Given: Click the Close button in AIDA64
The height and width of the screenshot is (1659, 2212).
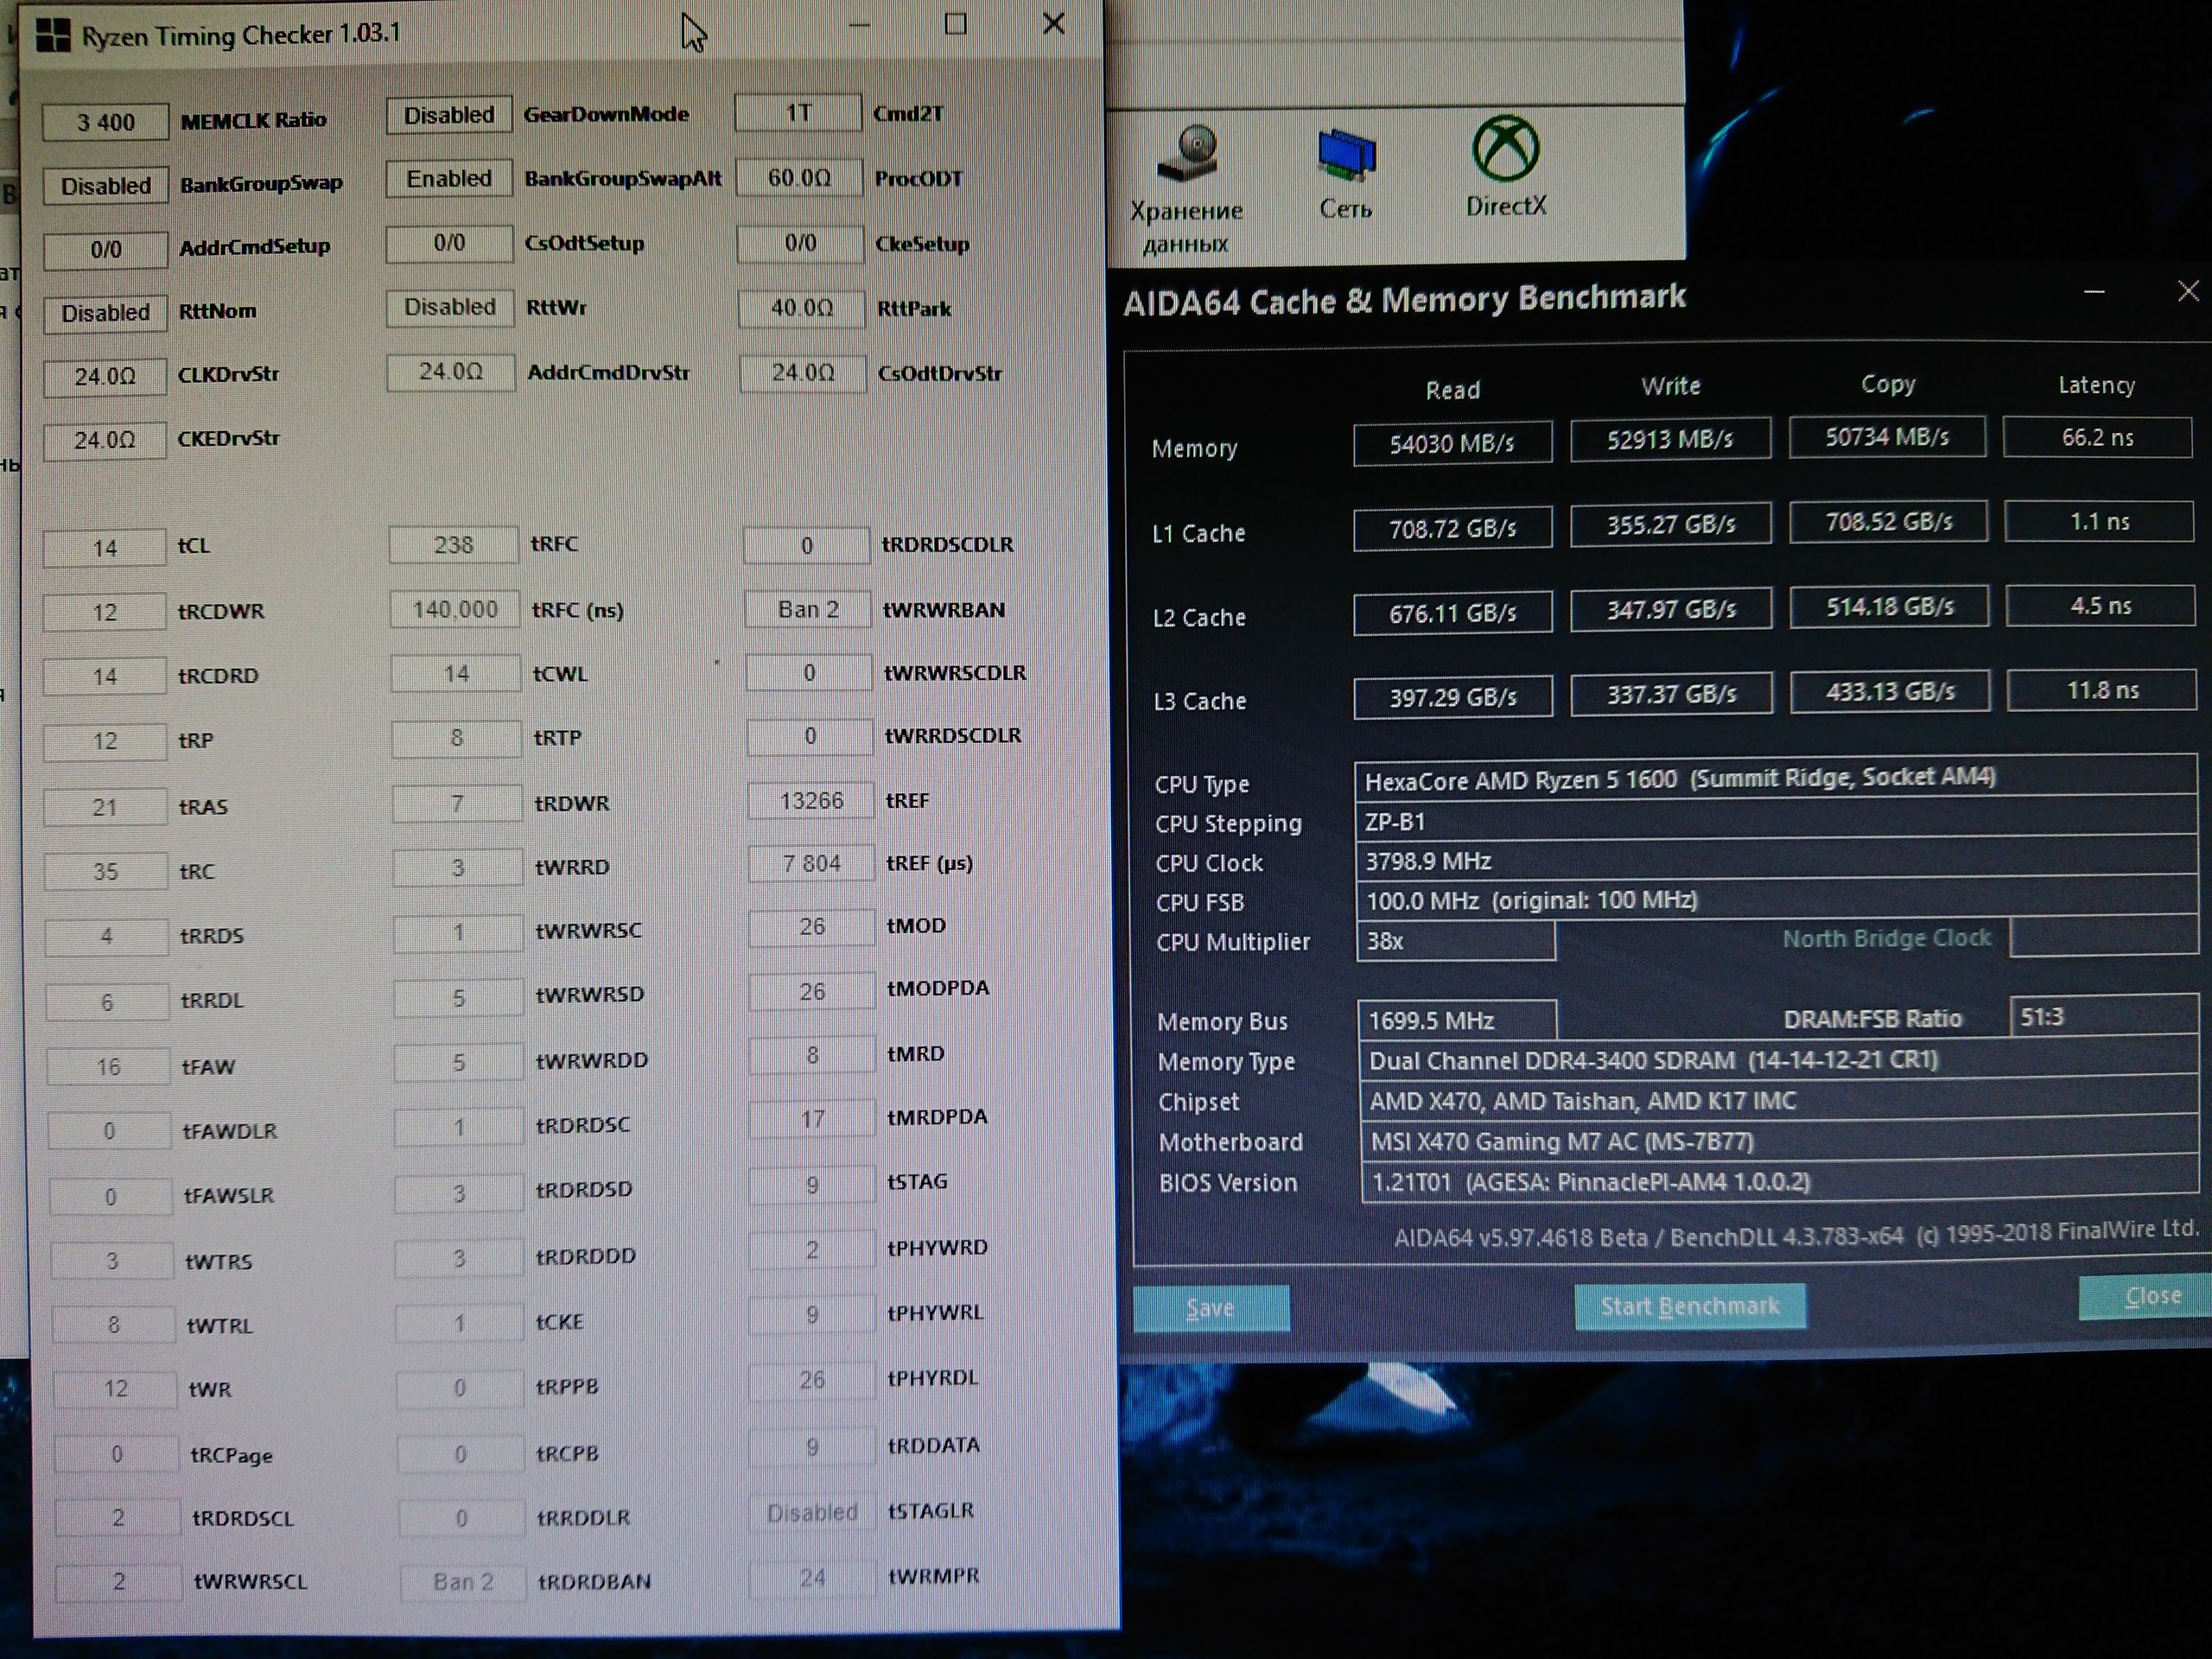Looking at the screenshot, I should (2150, 1297).
